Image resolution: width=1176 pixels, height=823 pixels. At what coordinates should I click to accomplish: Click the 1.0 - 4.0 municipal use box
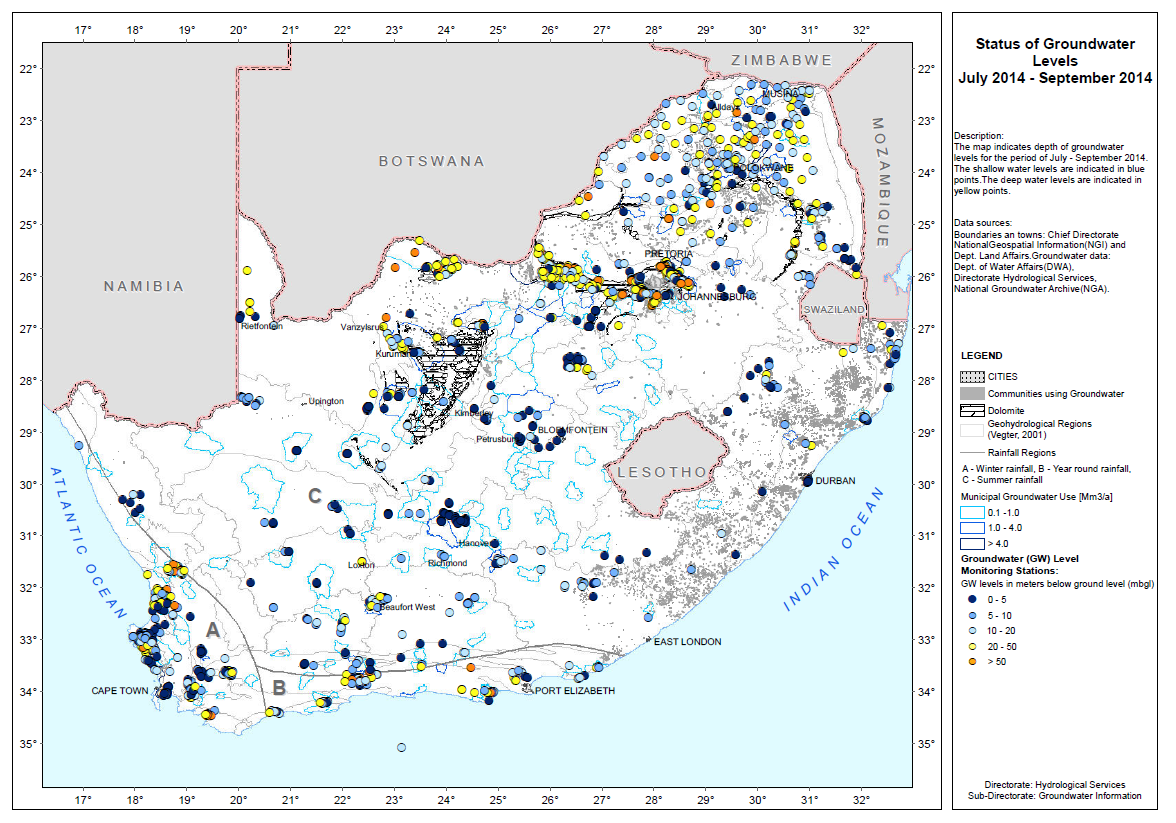tap(973, 527)
